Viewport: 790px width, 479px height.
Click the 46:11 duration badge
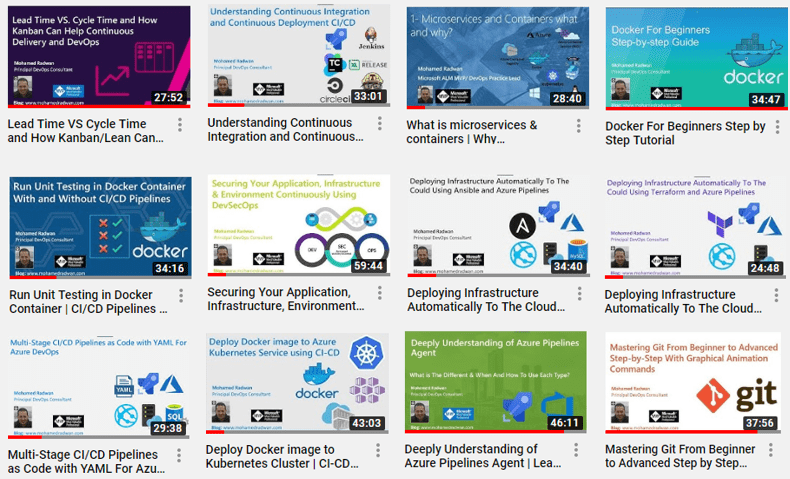tap(564, 423)
